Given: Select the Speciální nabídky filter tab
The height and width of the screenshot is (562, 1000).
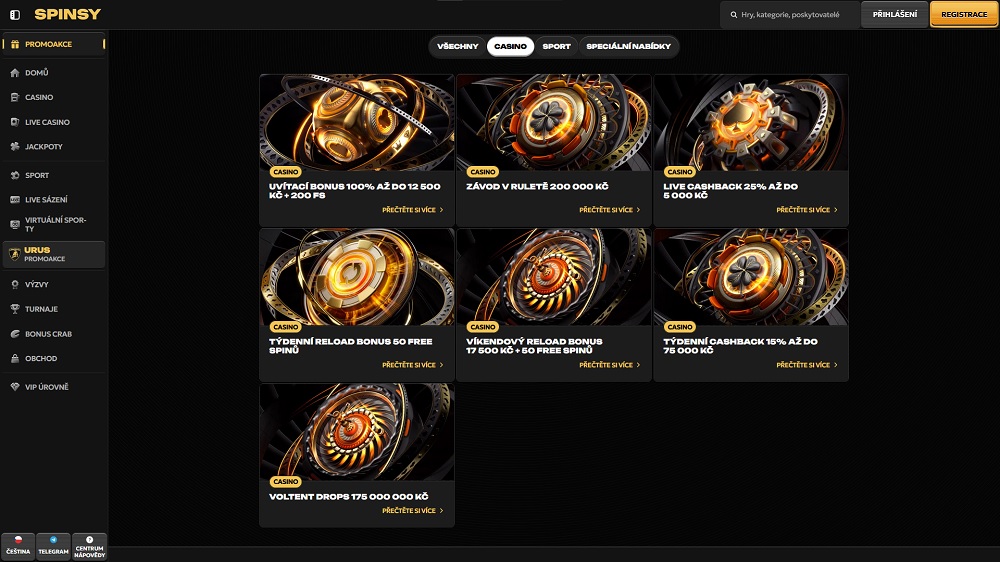Looking at the screenshot, I should [628, 46].
